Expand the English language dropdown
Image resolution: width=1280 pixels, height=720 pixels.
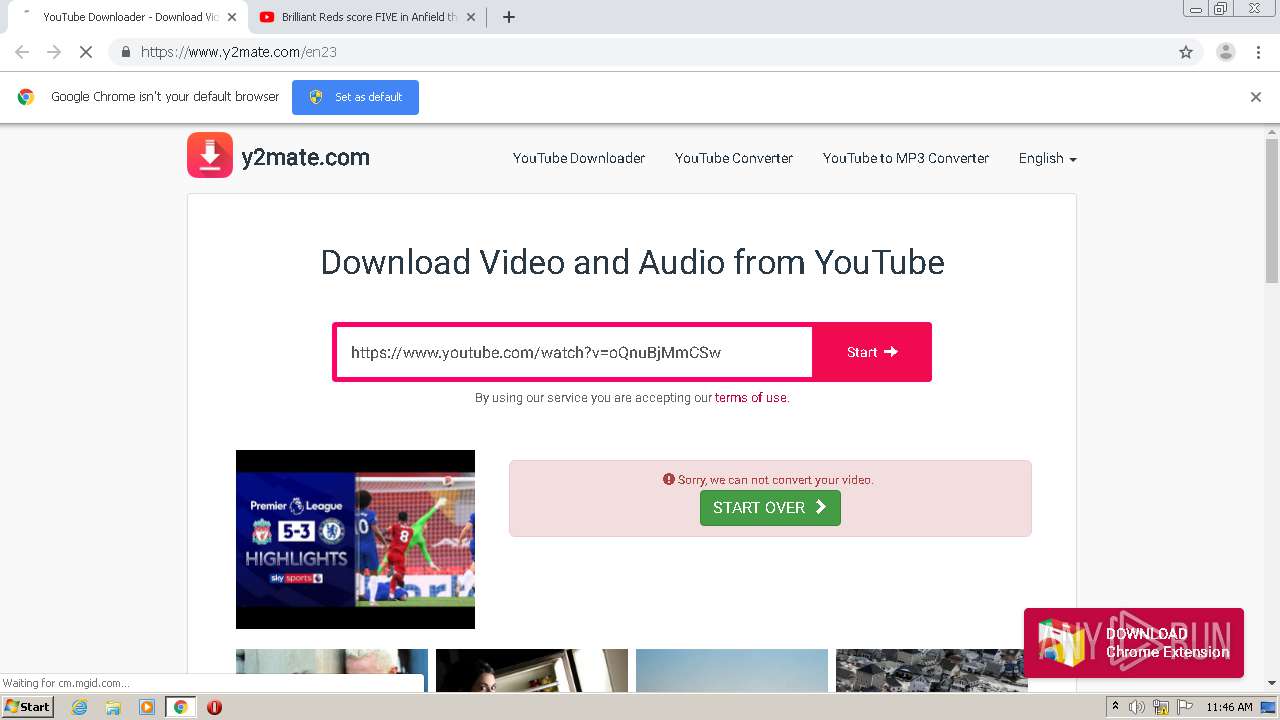[1047, 158]
